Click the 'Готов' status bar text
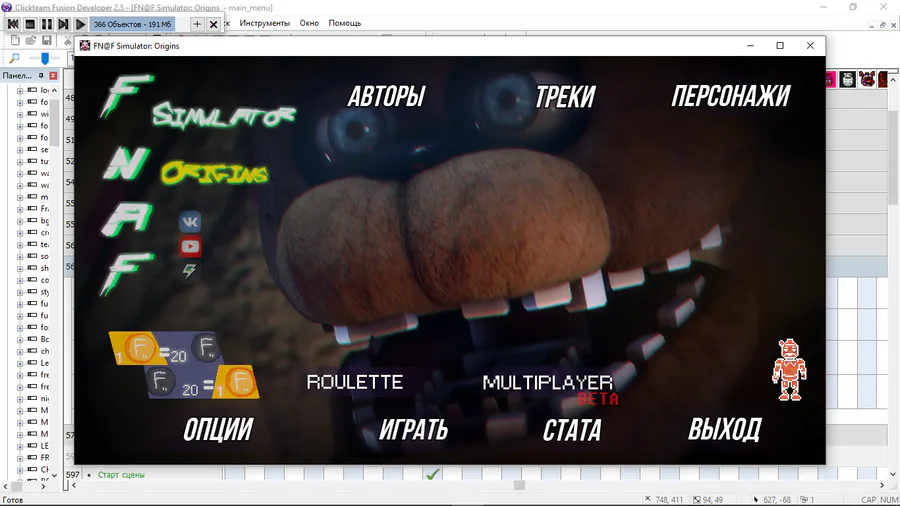 pyautogui.click(x=13, y=500)
